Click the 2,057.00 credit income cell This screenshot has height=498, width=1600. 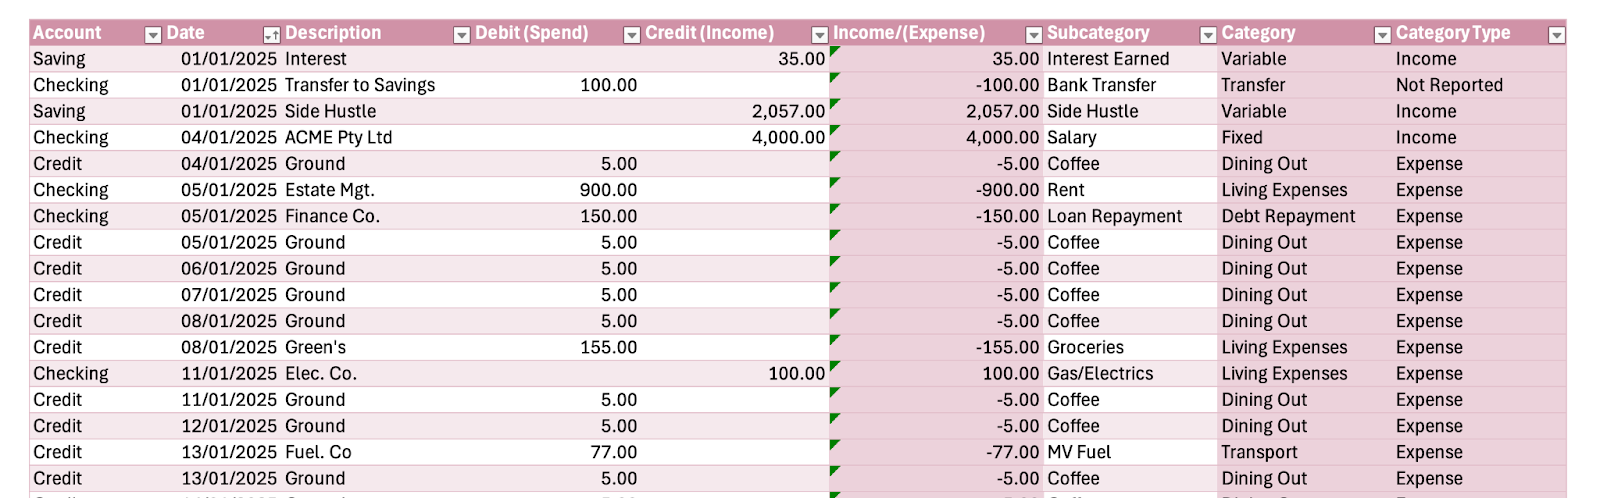click(x=736, y=111)
